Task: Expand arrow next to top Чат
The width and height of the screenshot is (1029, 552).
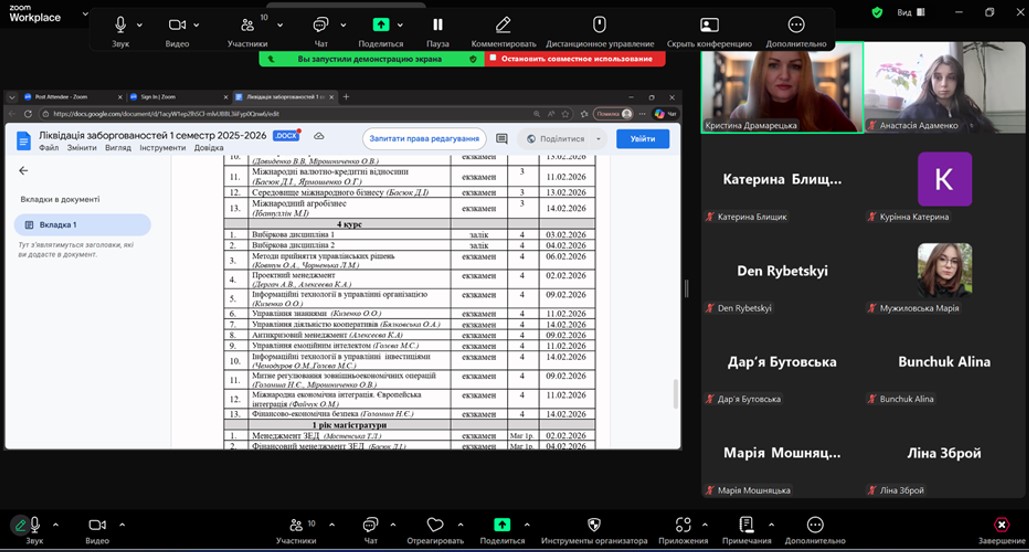Action: click(x=343, y=25)
